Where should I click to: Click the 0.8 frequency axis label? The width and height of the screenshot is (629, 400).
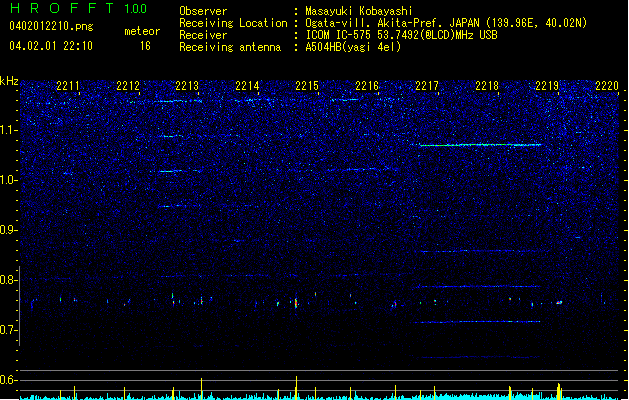[x=9, y=280]
